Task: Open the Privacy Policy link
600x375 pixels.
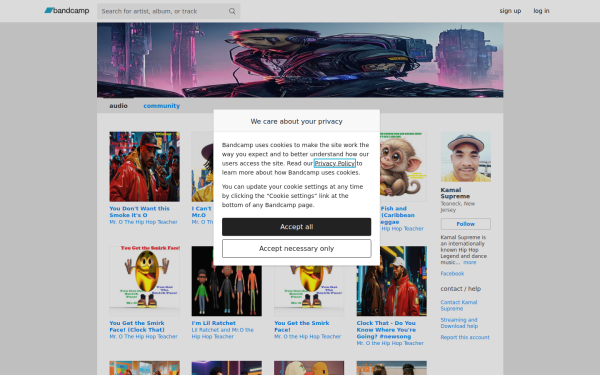Action: [x=334, y=163]
